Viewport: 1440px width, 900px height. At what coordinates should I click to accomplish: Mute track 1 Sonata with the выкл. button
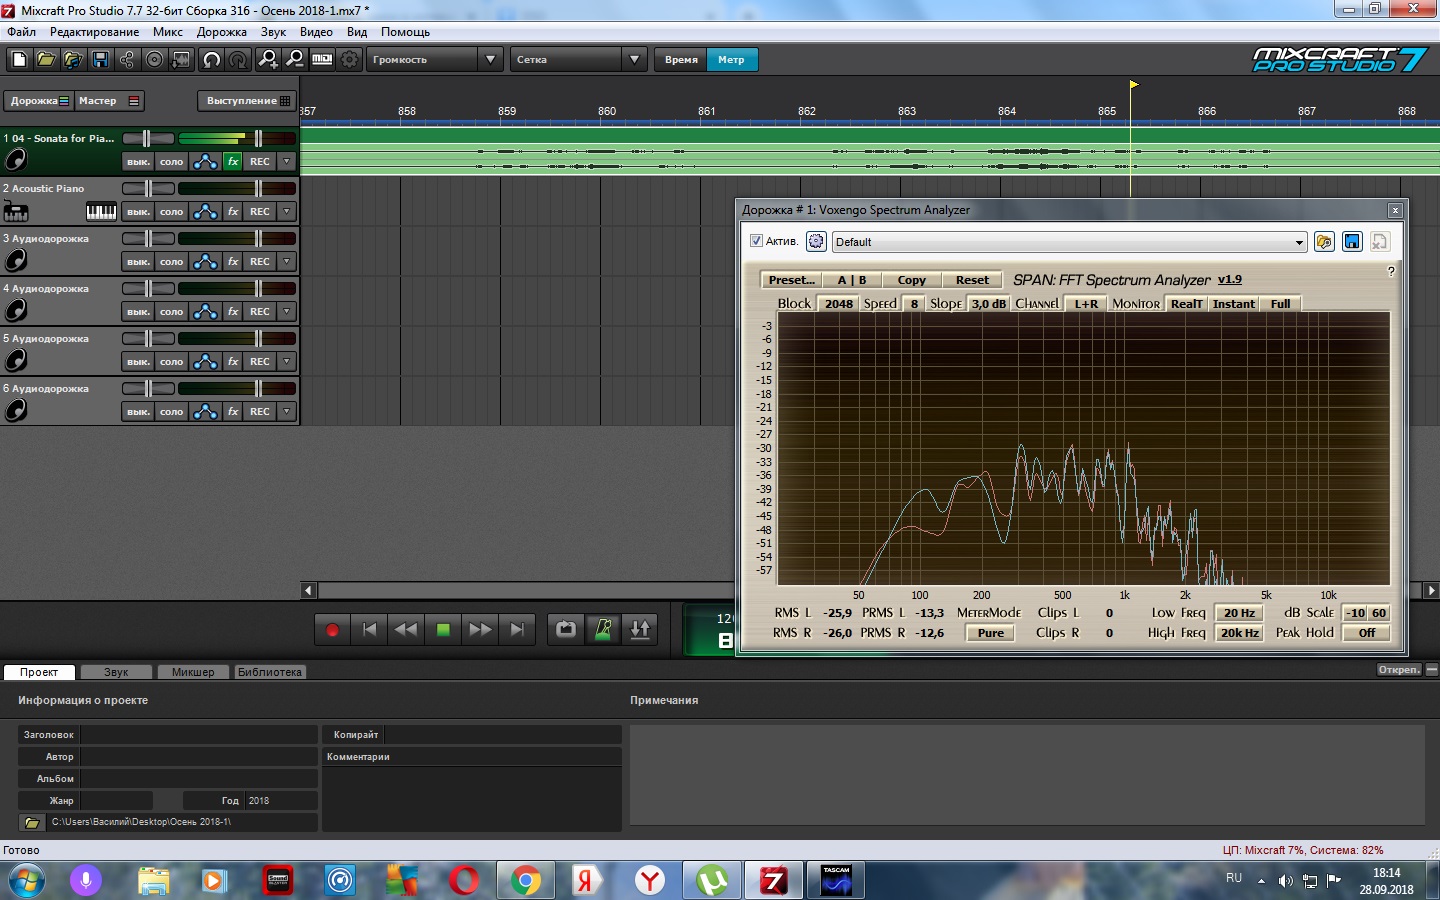[x=138, y=161]
